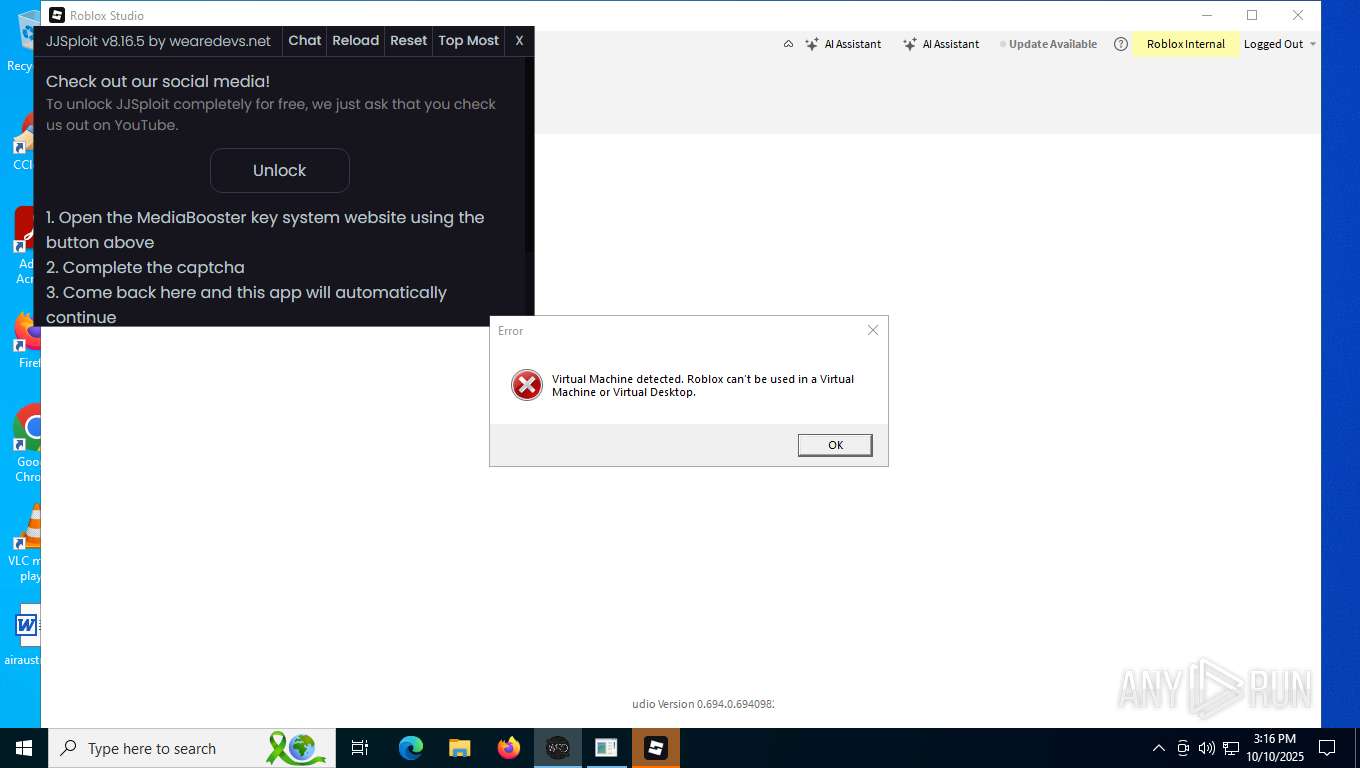Open the volume tray icon
This screenshot has height=768, width=1360.
pos(1206,748)
